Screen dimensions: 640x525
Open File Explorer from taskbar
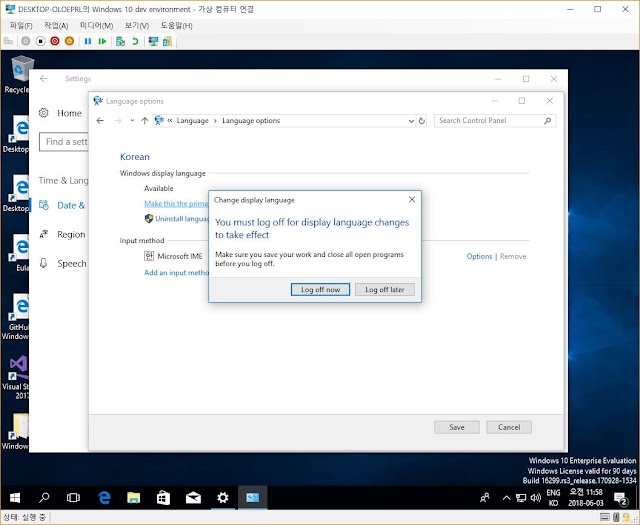click(133, 498)
